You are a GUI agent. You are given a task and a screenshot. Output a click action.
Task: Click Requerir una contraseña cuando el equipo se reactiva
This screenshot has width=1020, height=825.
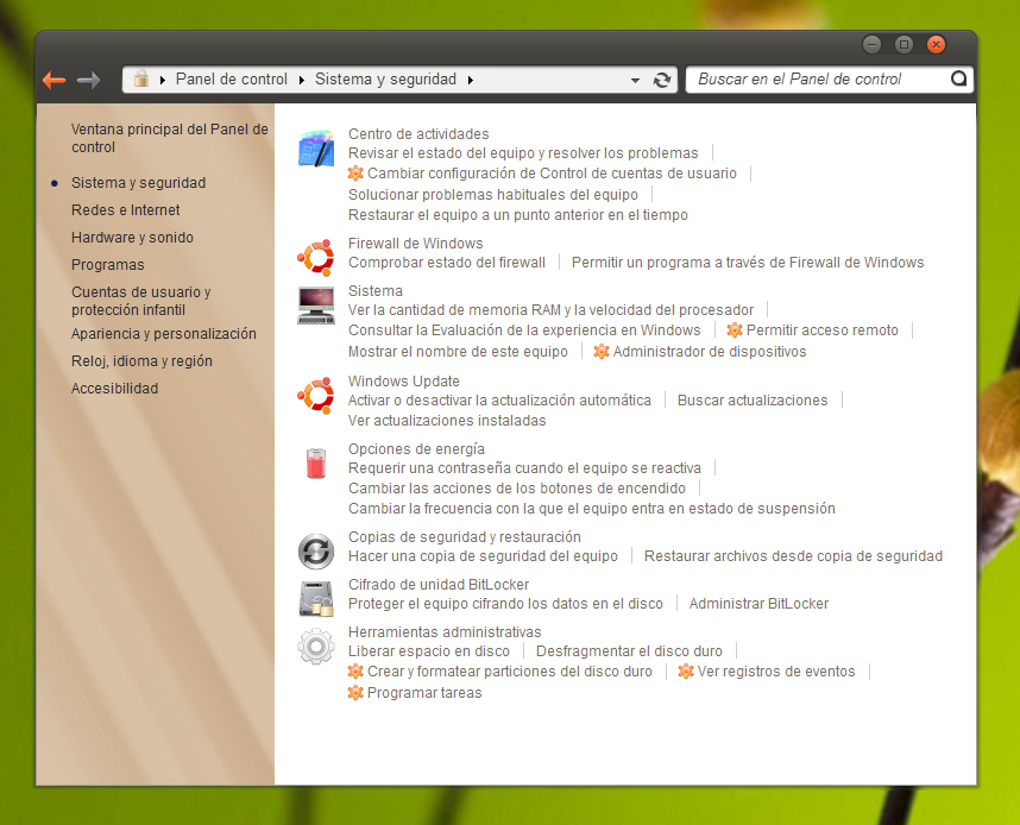pos(524,468)
